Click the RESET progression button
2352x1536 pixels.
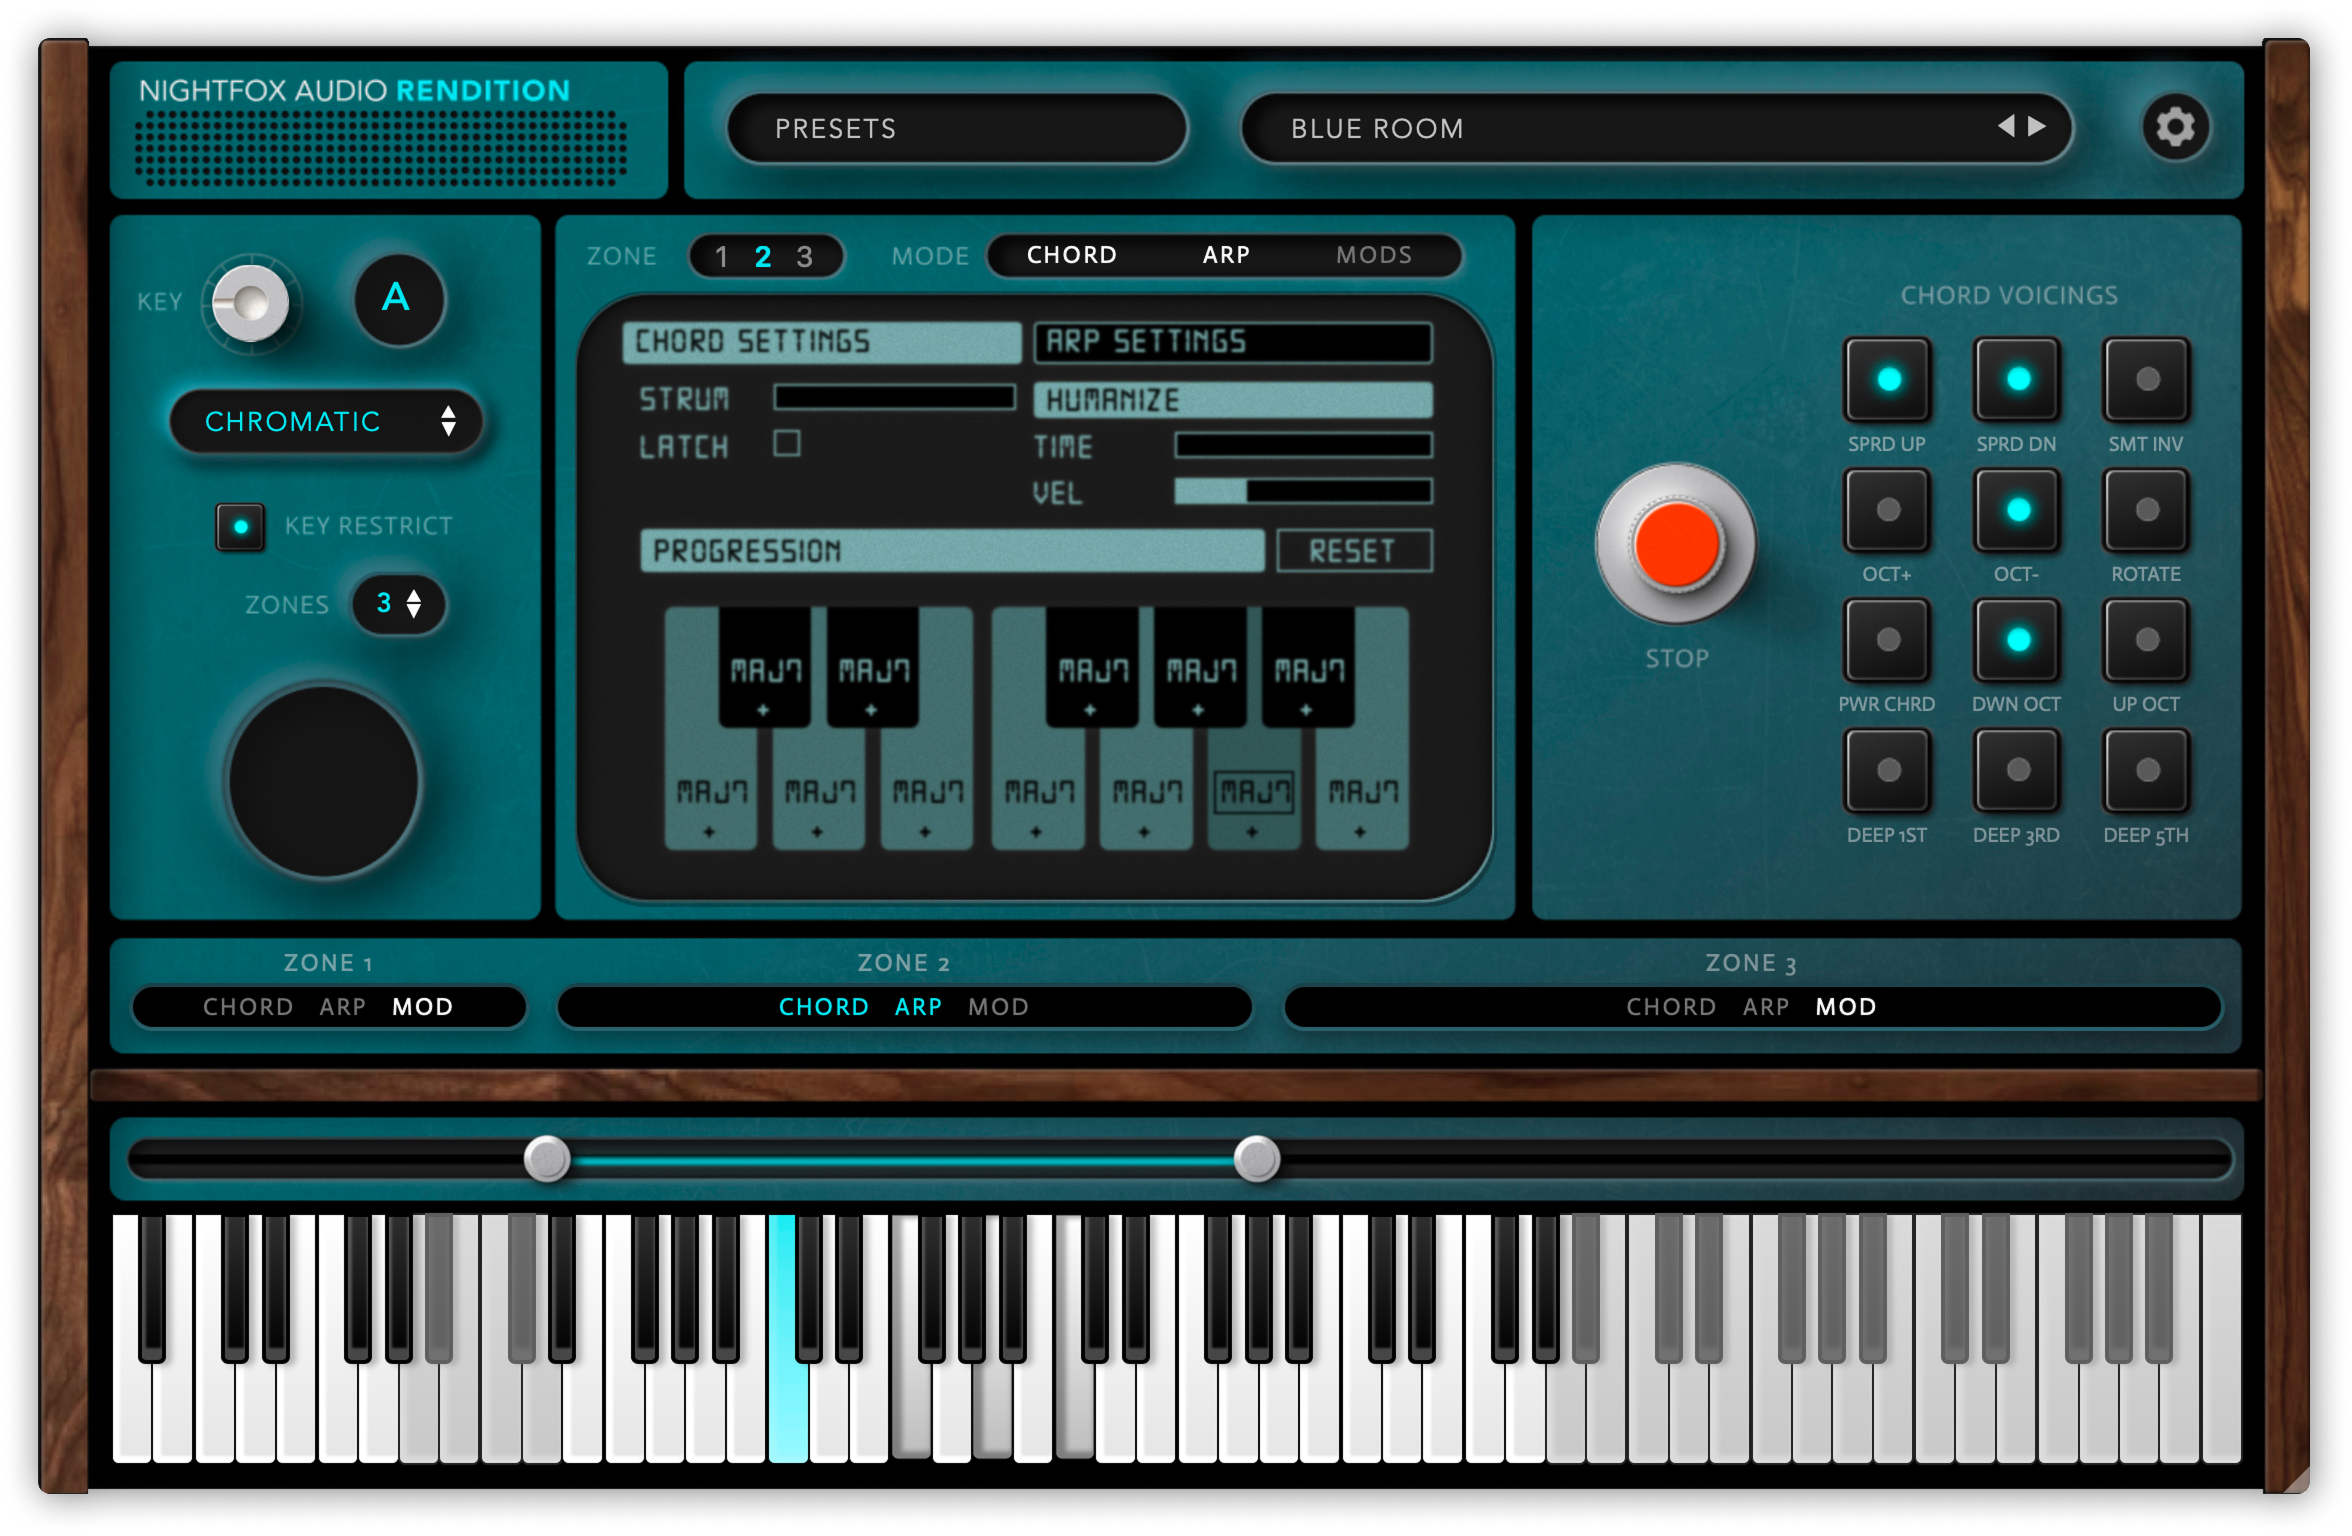click(x=1353, y=551)
